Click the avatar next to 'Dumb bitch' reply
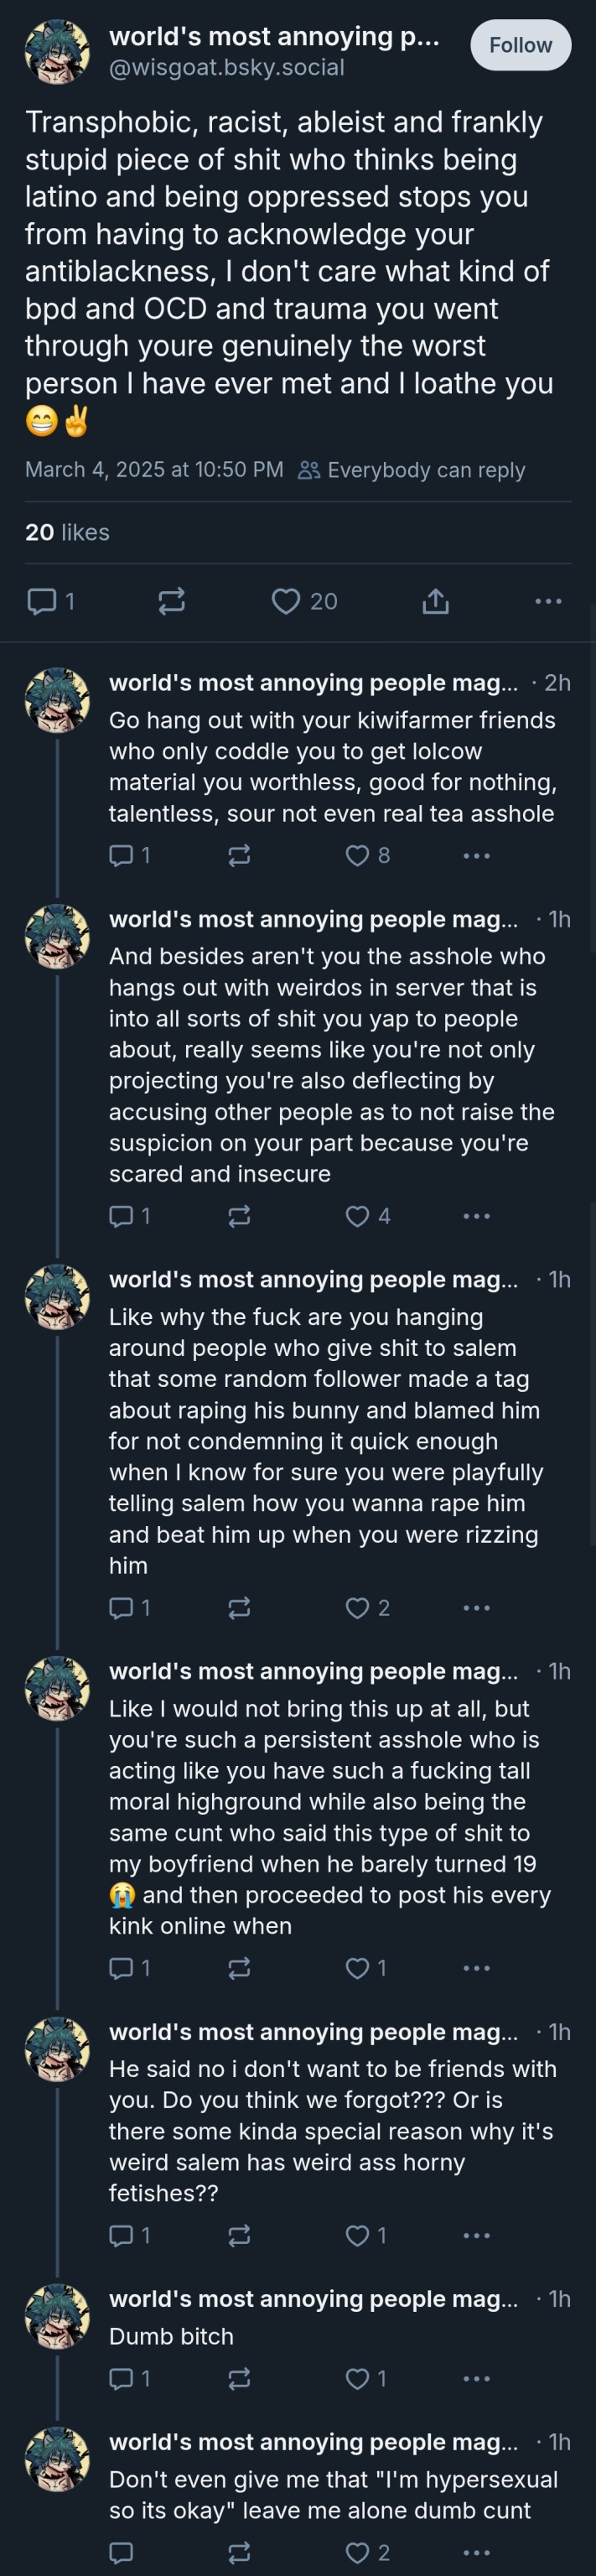 click(57, 2316)
